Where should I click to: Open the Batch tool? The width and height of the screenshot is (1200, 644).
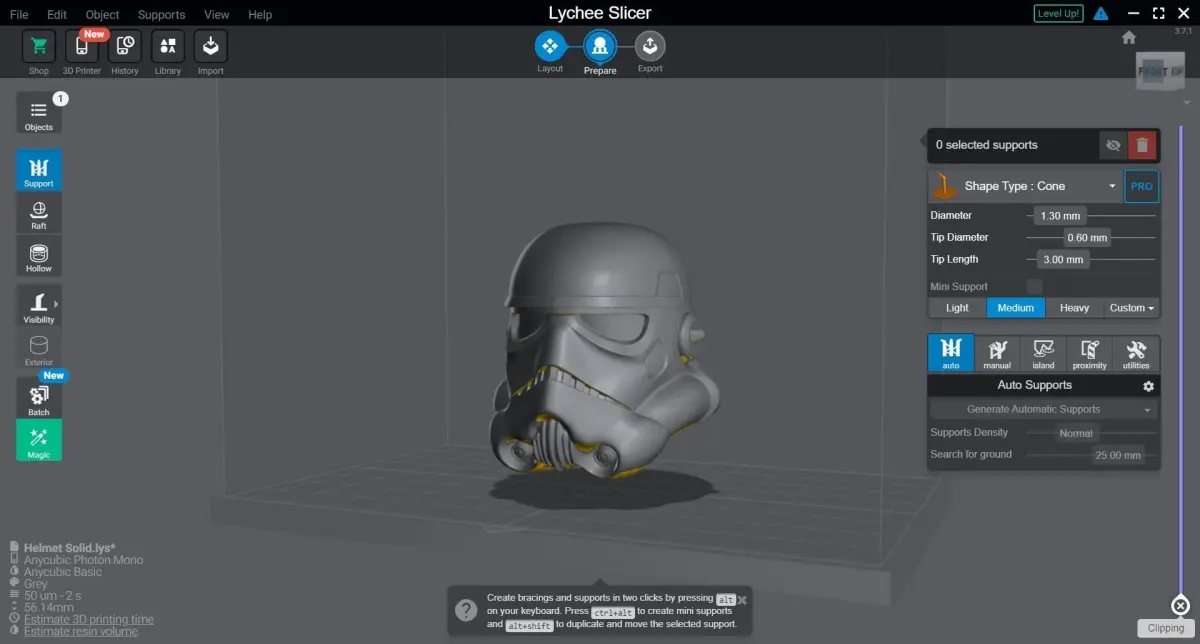(39, 398)
